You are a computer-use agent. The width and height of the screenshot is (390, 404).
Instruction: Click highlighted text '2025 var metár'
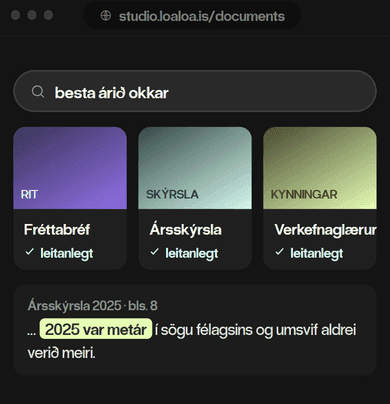[96, 329]
